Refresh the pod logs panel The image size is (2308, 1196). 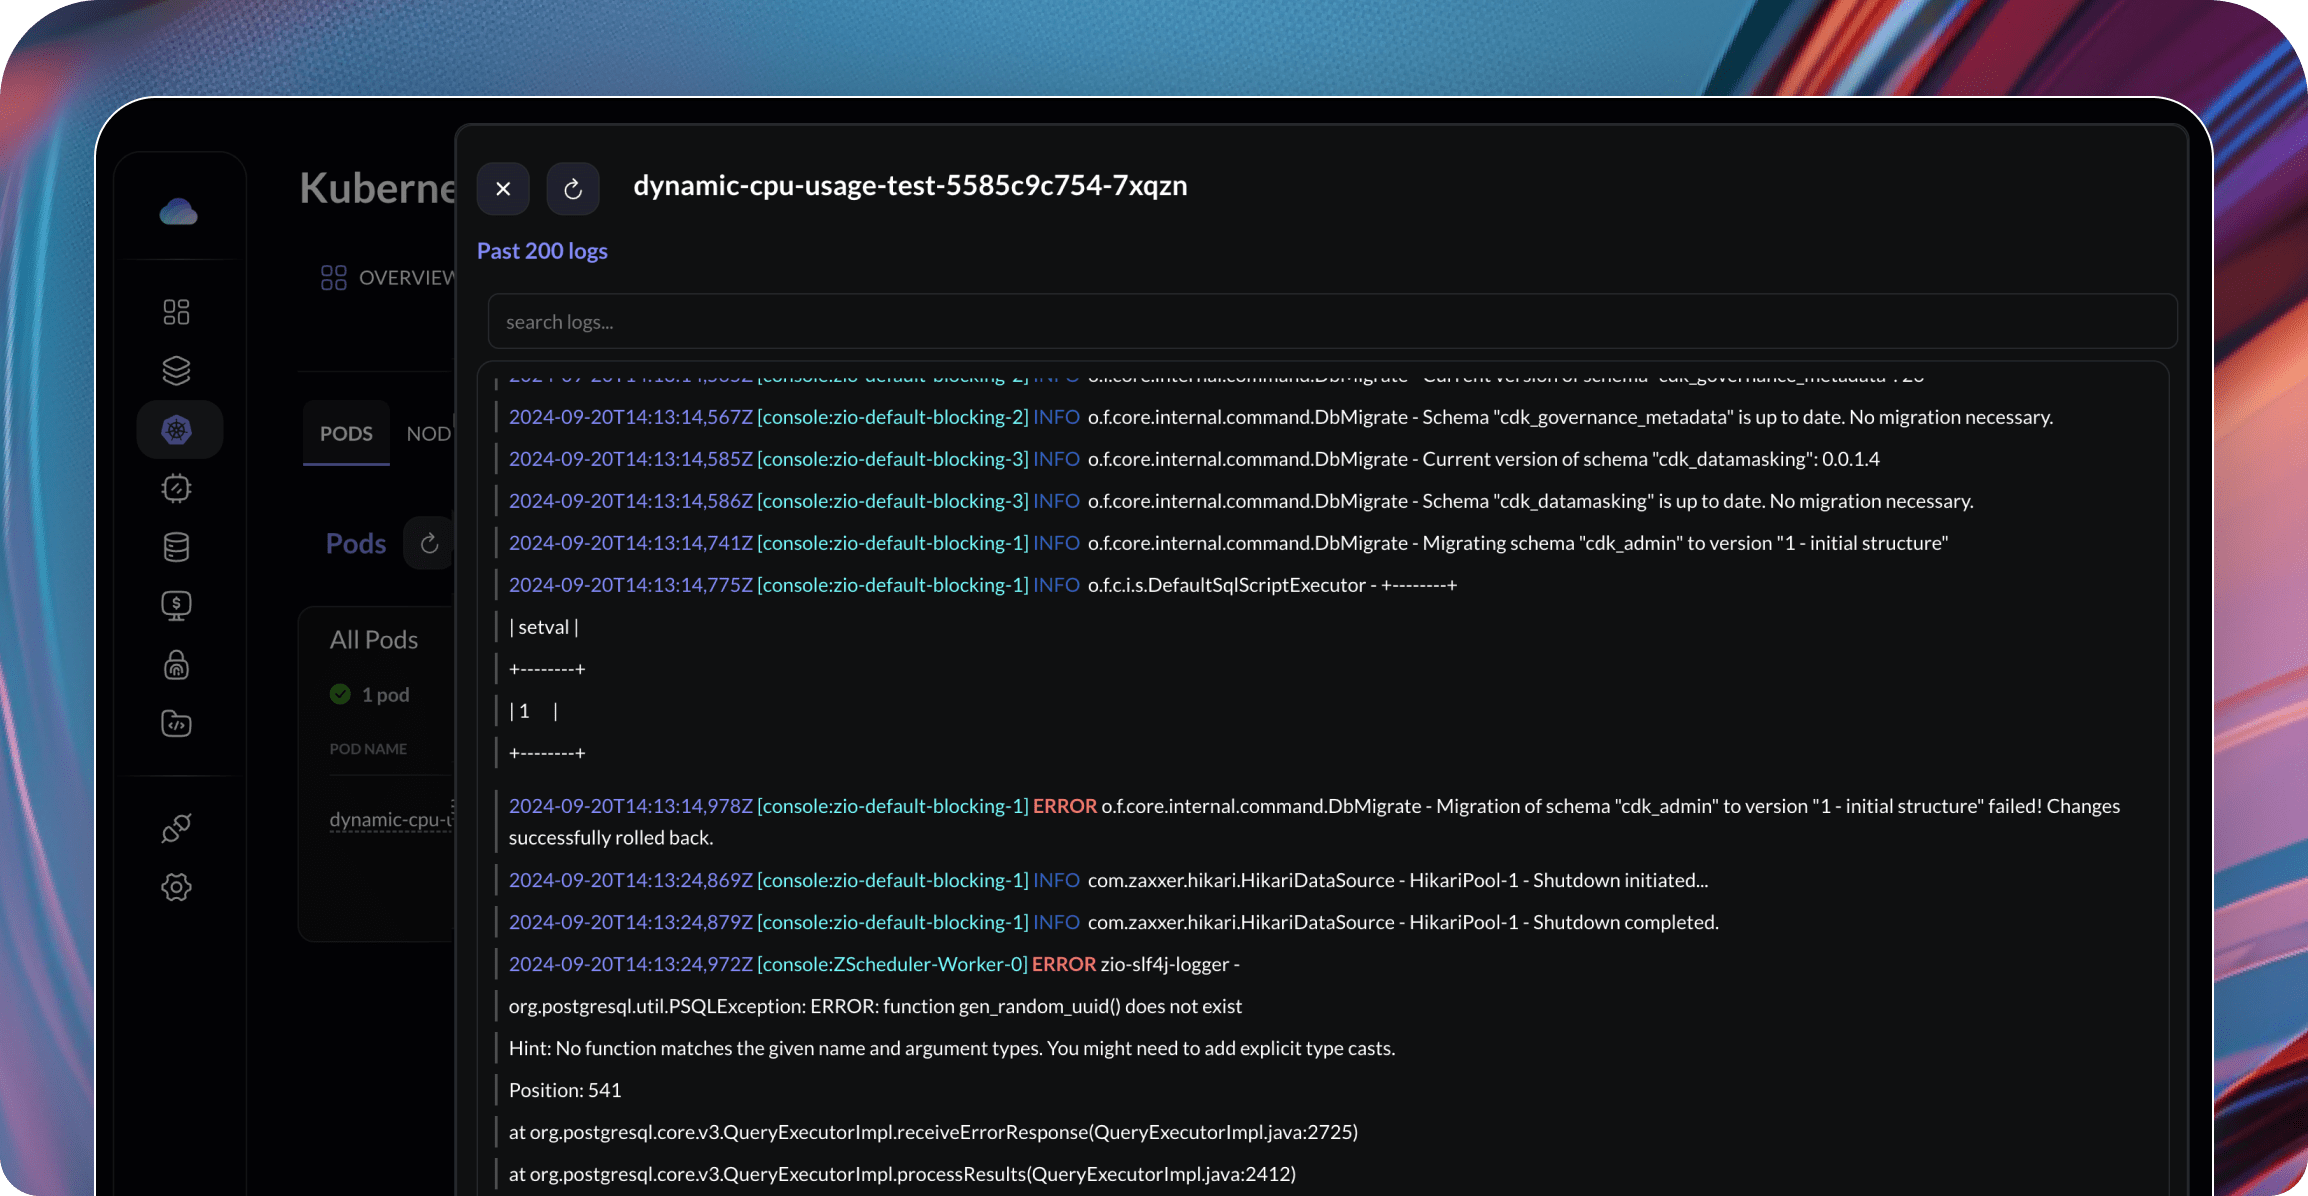(573, 189)
